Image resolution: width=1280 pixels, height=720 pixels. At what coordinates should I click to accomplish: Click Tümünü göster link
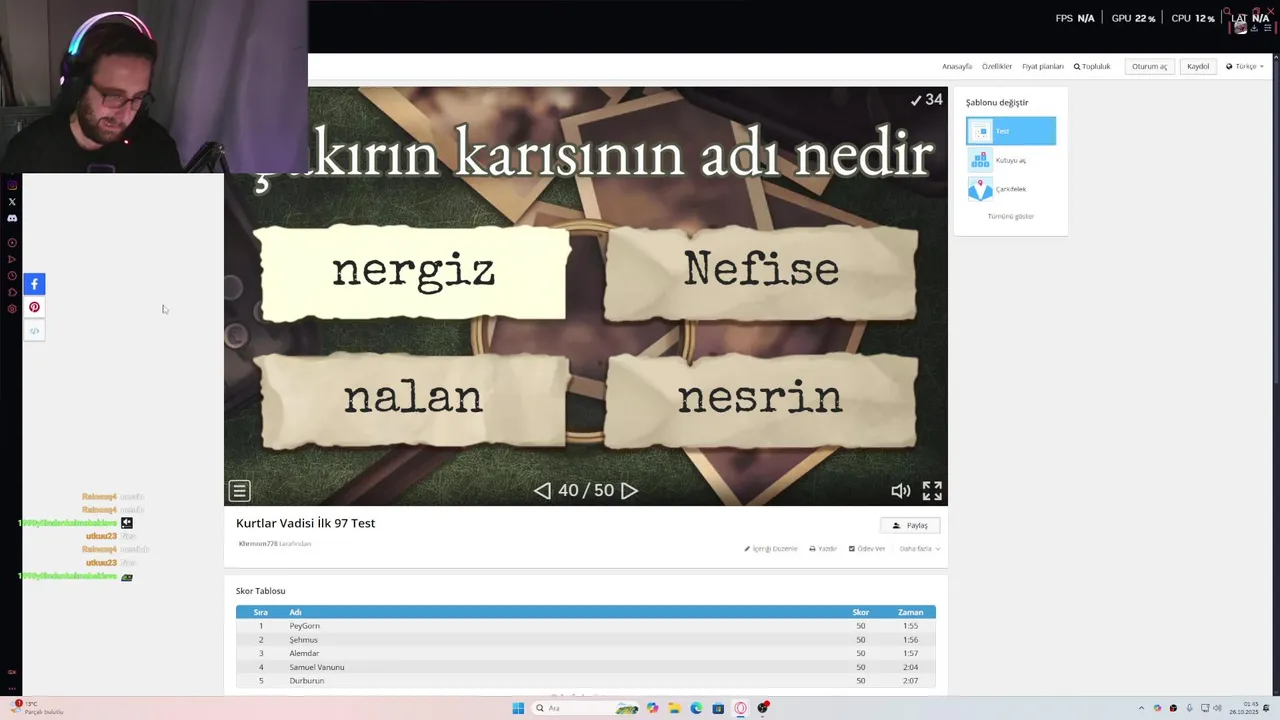coord(1011,216)
